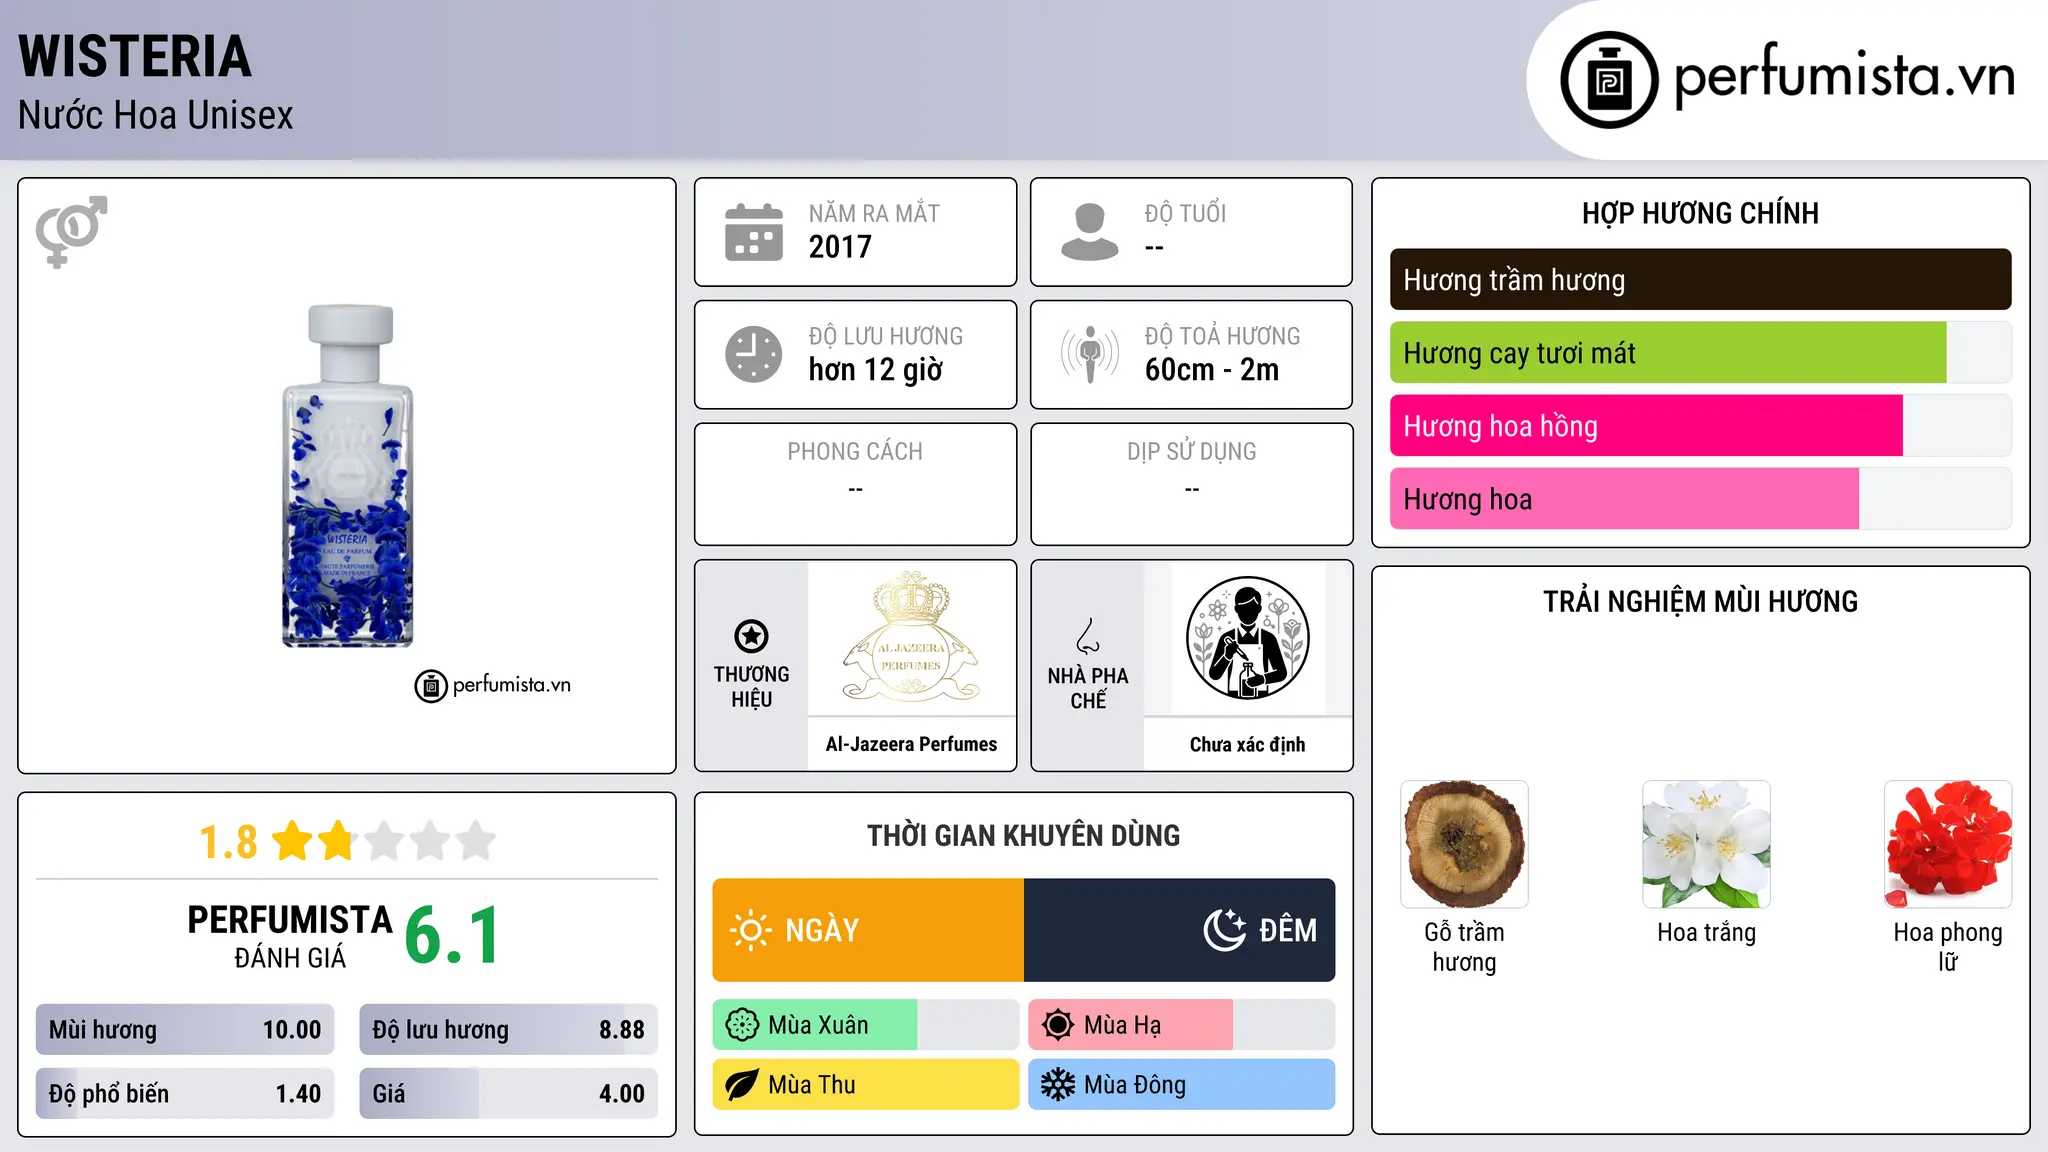Click the calendar icon for launch year

tap(754, 232)
